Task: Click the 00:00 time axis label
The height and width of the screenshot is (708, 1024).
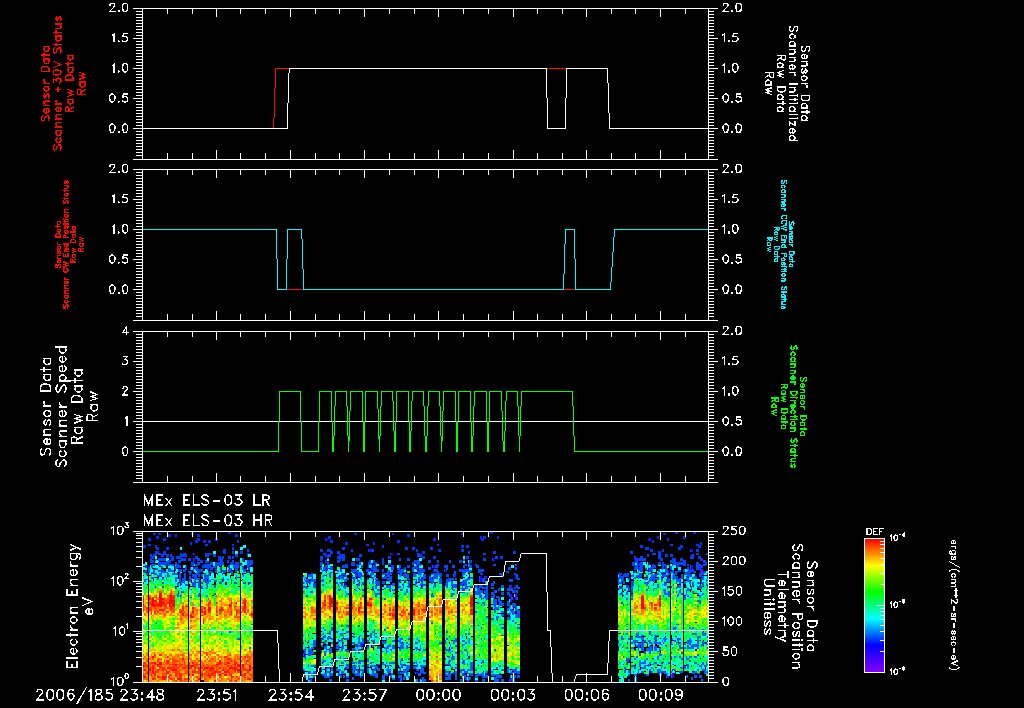Action: click(x=438, y=695)
